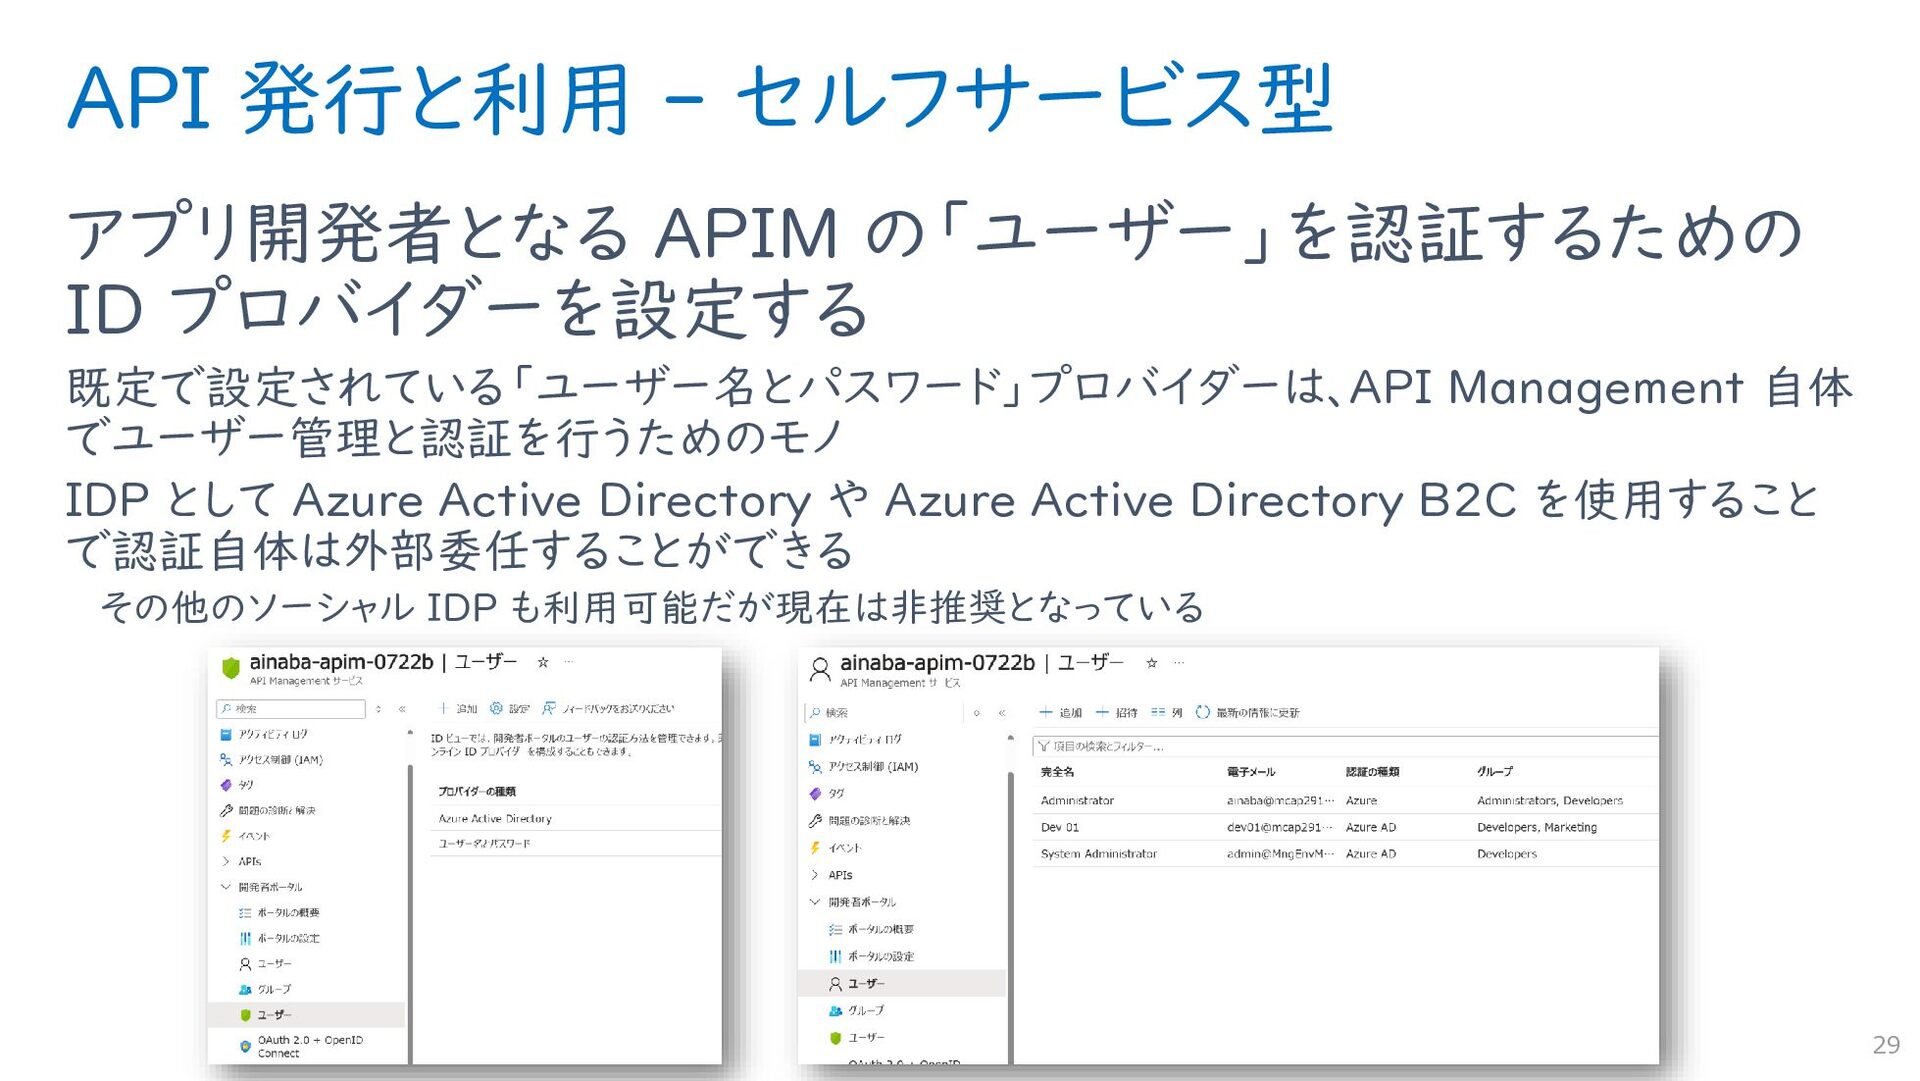
Task: Collapse the left panel sidebar with double chevron
Action: pyautogui.click(x=402, y=709)
